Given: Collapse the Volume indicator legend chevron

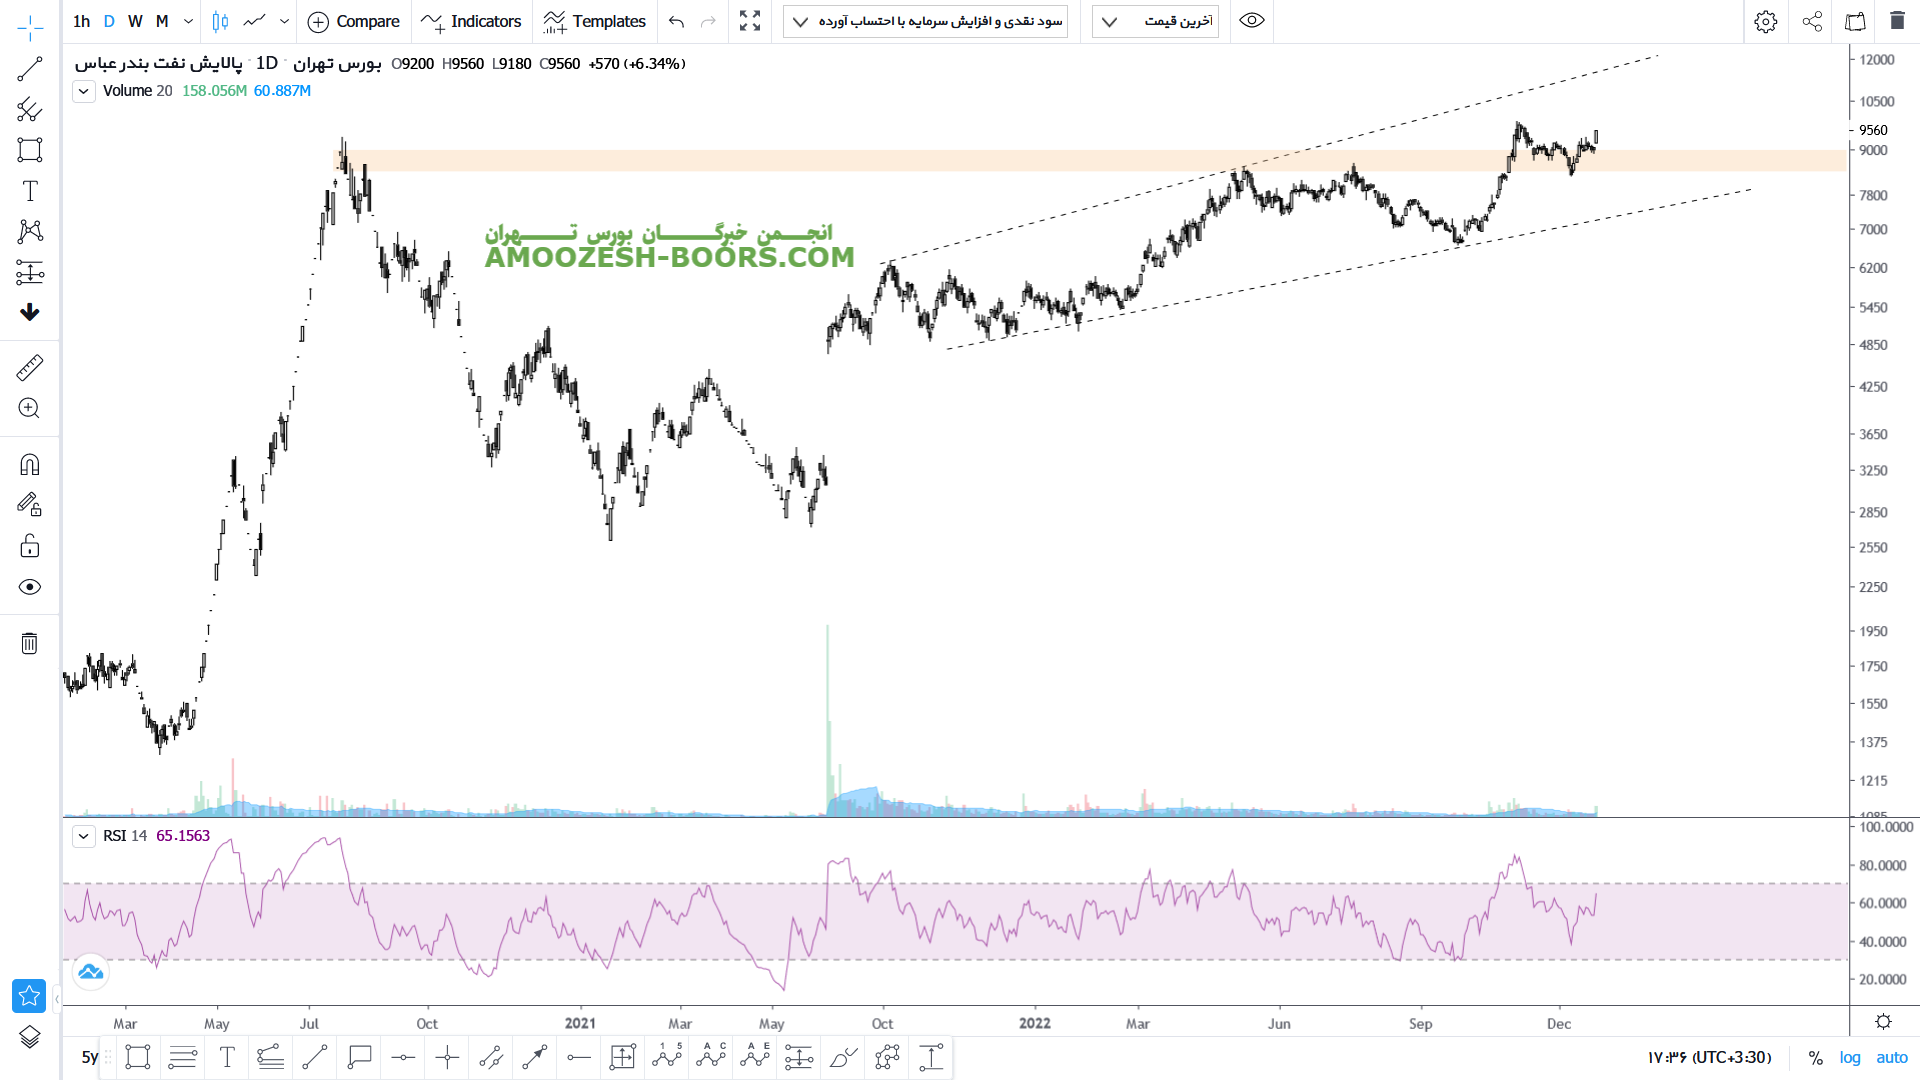Looking at the screenshot, I should pos(84,91).
